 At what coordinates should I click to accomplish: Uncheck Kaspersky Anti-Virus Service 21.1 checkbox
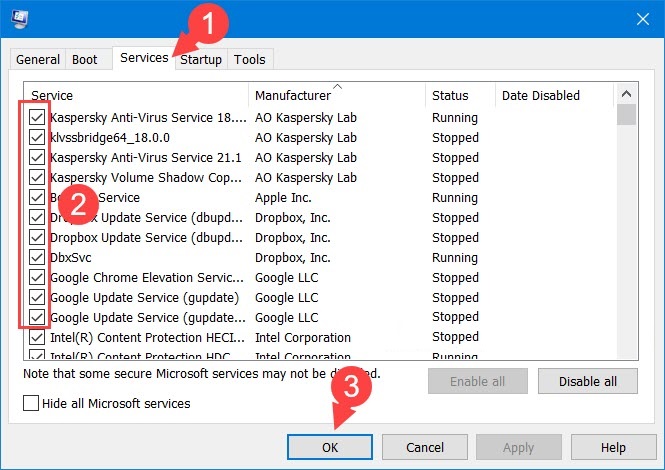(37, 157)
